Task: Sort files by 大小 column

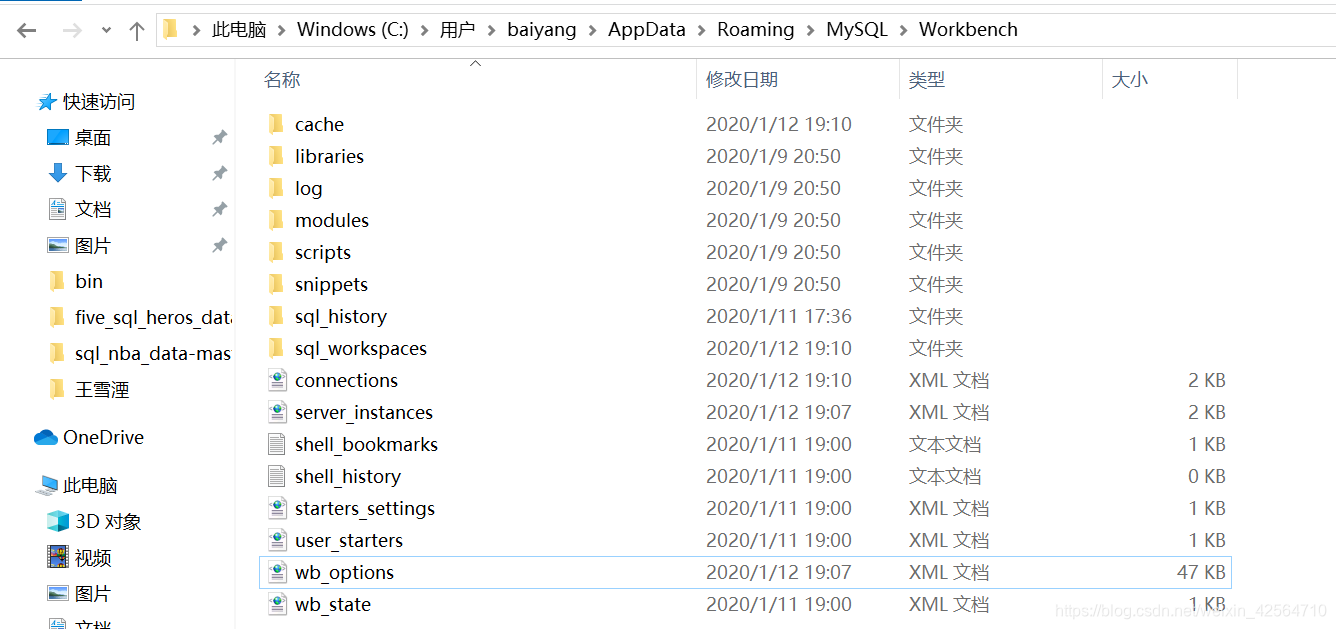Action: coord(1130,80)
